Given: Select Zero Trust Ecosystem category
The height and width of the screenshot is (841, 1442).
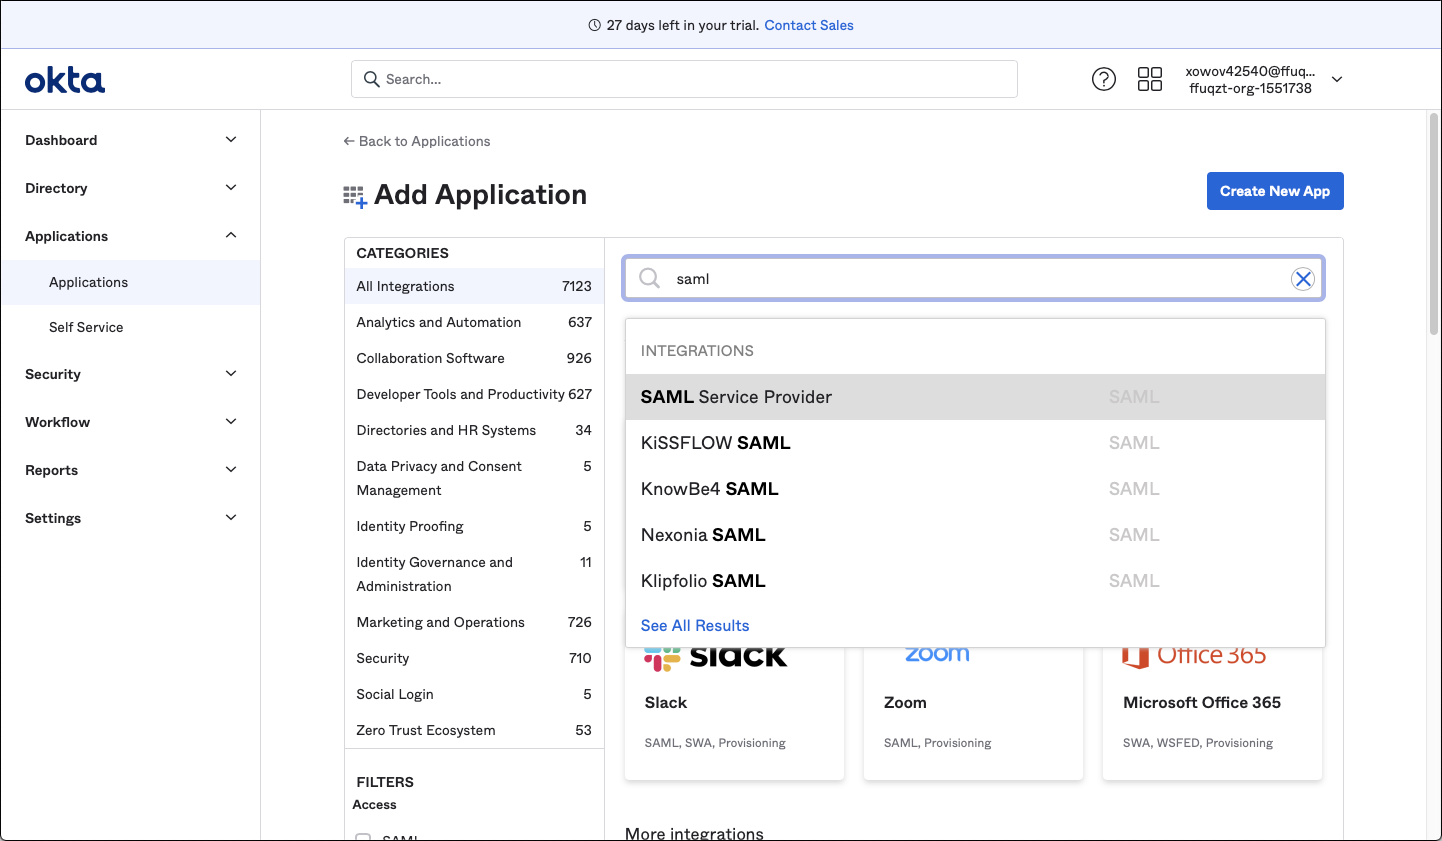Looking at the screenshot, I should [x=474, y=730].
